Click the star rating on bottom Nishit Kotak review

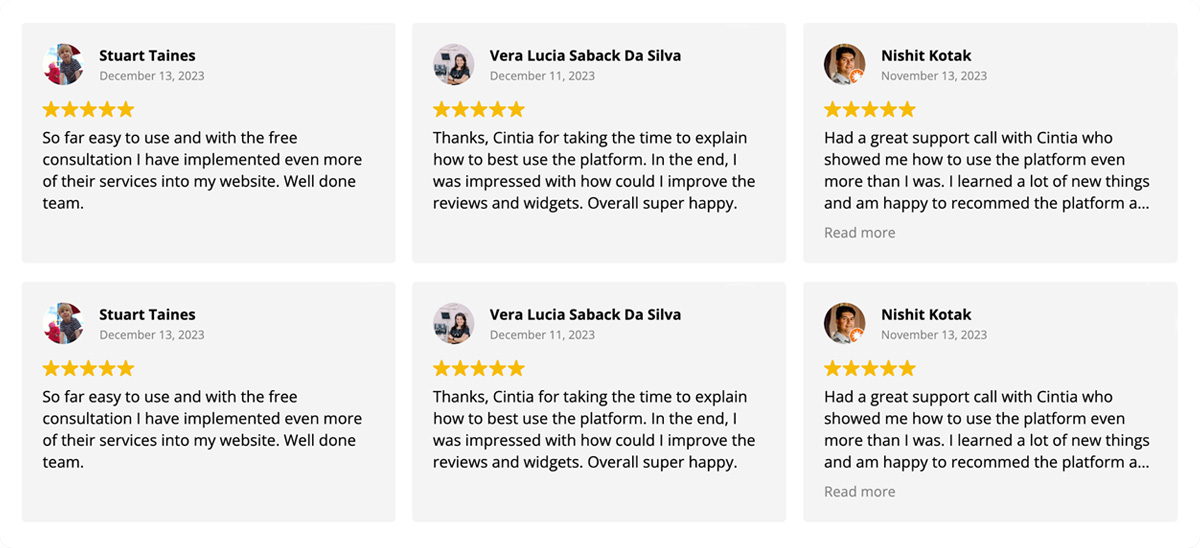[869, 368]
